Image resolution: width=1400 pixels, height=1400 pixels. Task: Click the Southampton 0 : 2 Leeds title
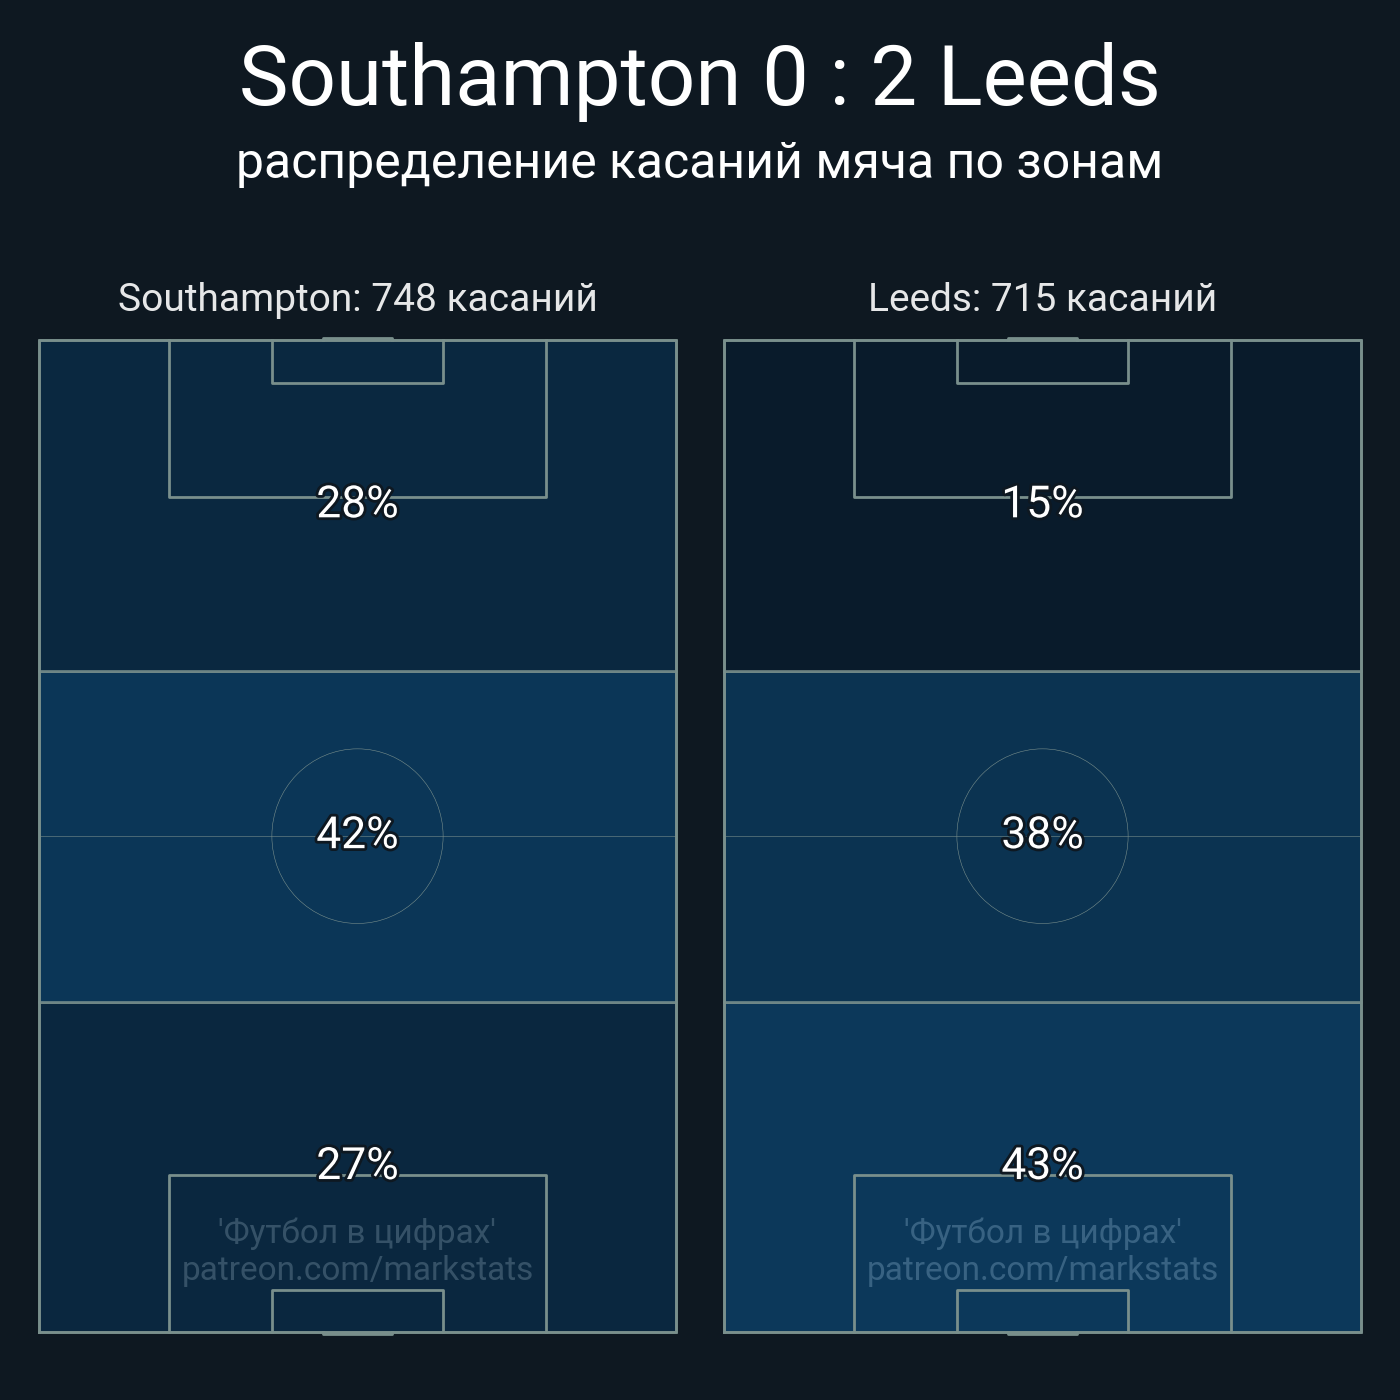coord(699,77)
